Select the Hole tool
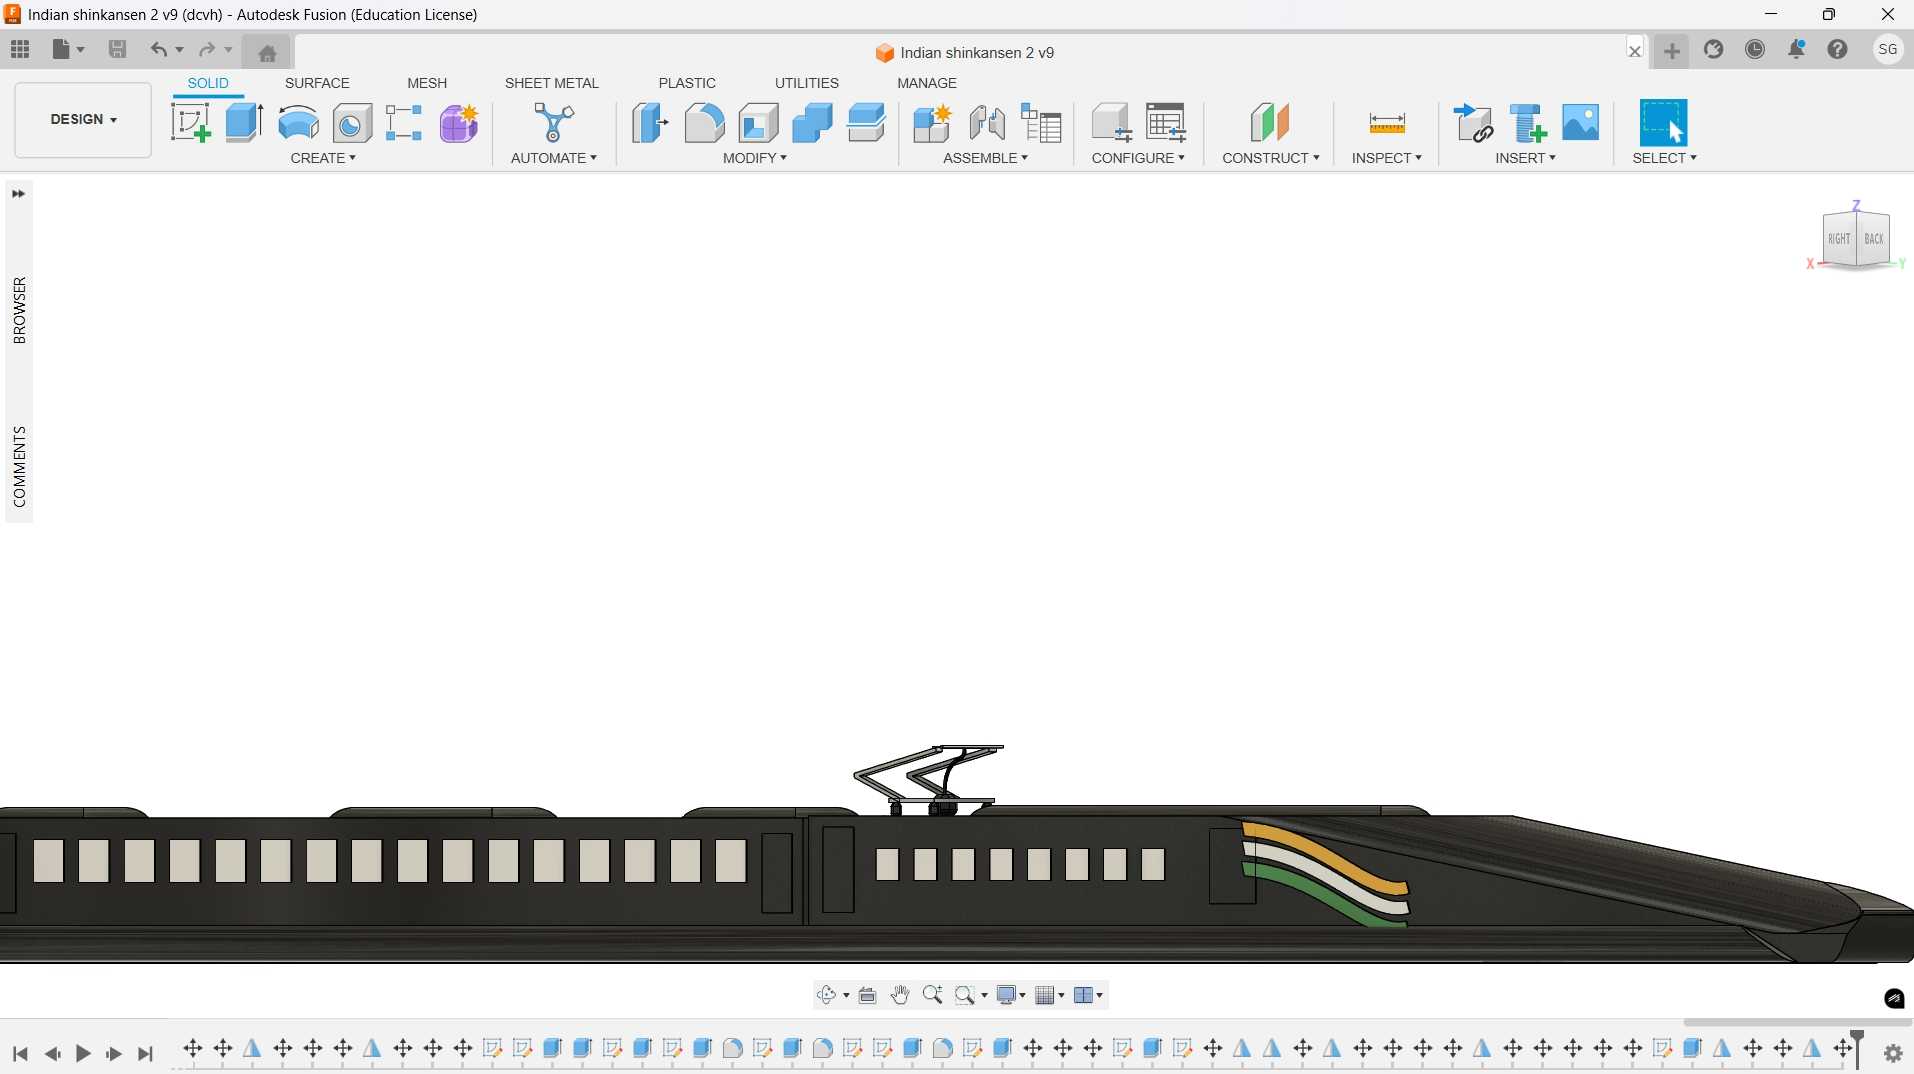1914x1074 pixels. (352, 123)
